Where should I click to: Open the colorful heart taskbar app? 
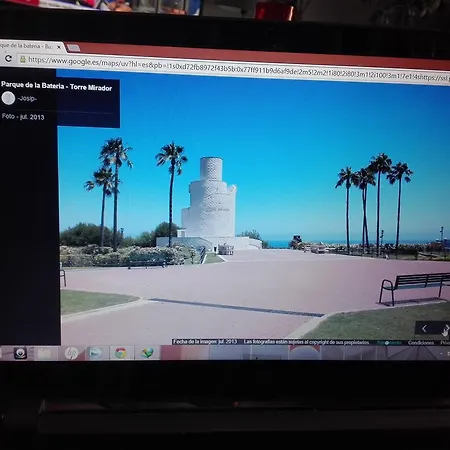point(147,353)
